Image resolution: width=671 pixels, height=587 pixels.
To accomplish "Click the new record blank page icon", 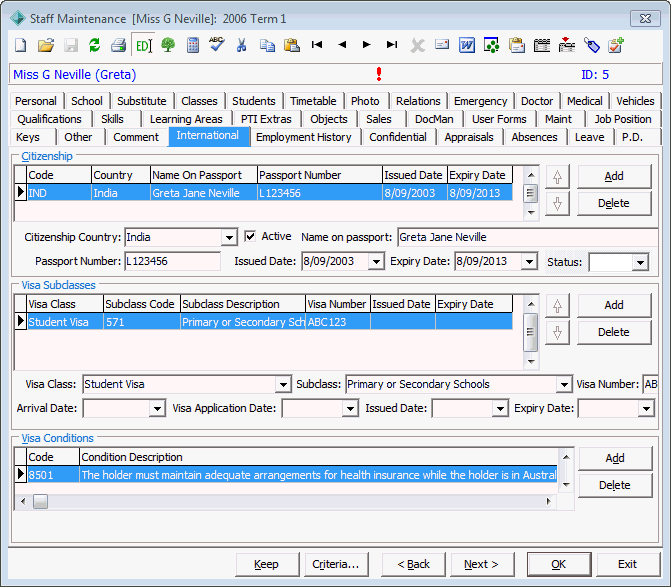I will pyautogui.click(x=21, y=45).
